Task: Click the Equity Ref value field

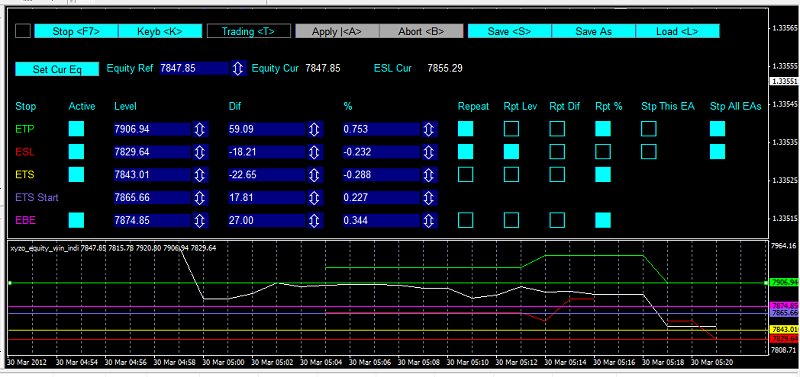Action: pyautogui.click(x=194, y=68)
